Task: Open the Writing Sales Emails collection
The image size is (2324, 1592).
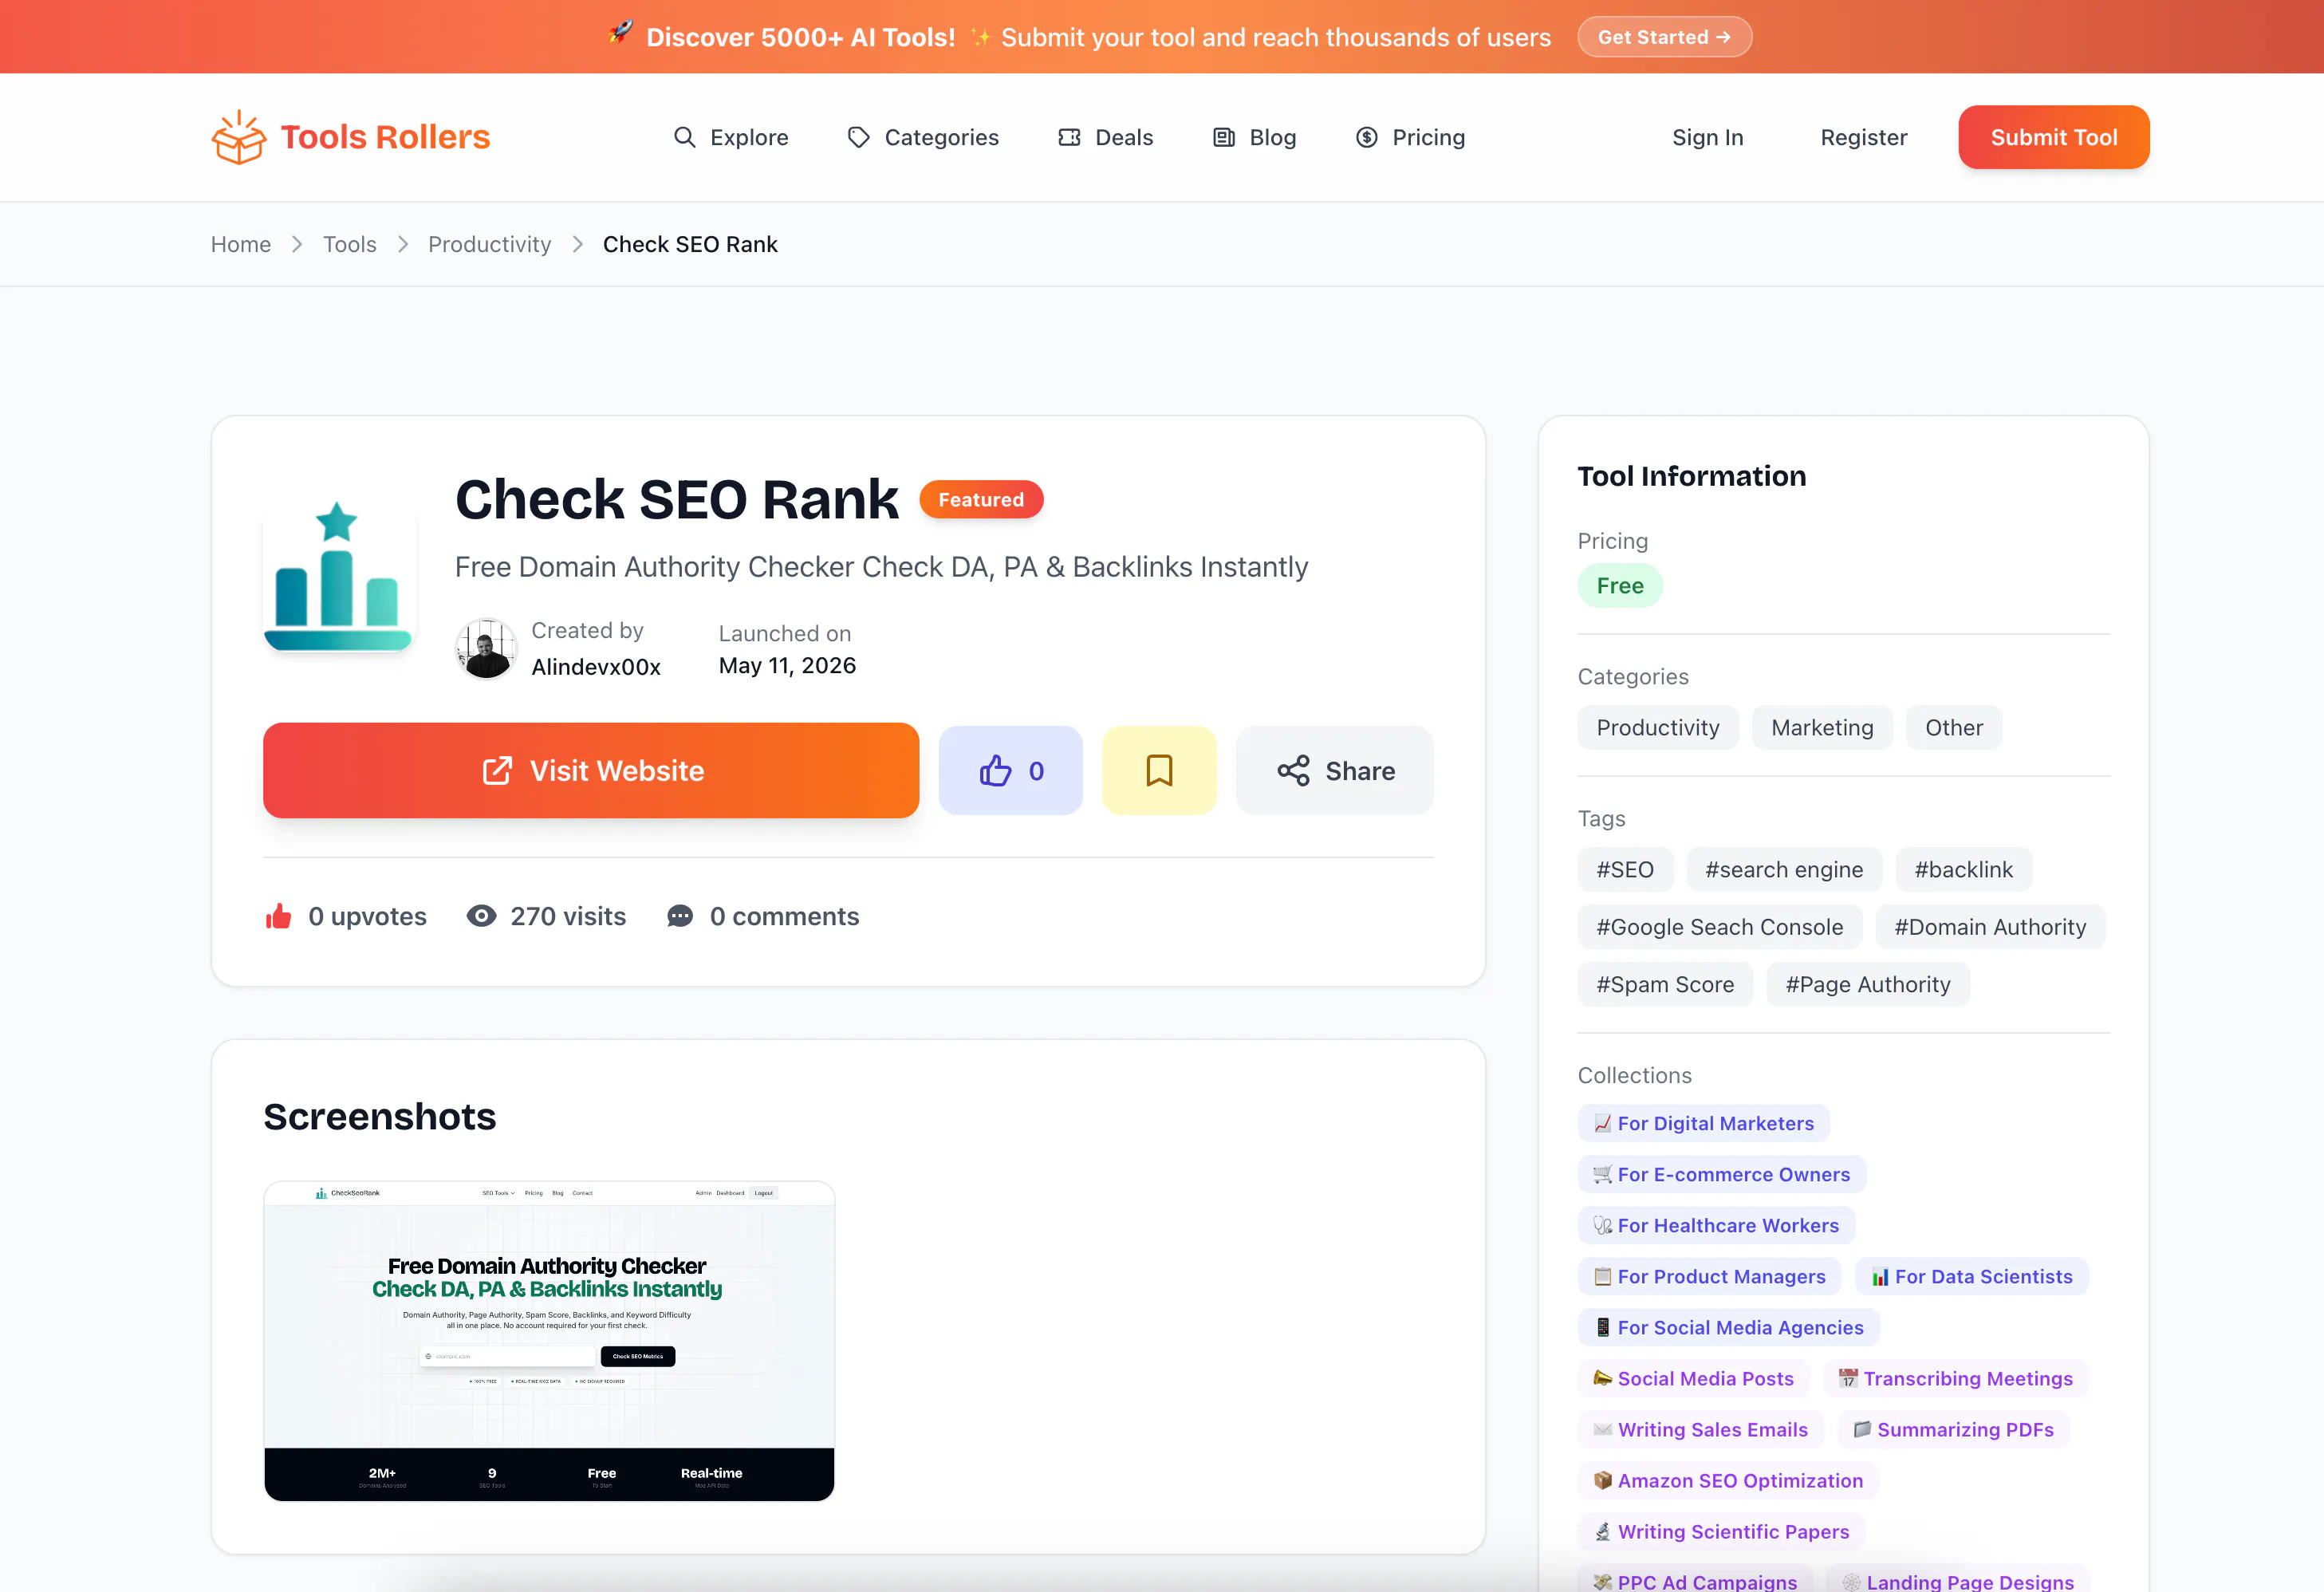Action: [1700, 1429]
